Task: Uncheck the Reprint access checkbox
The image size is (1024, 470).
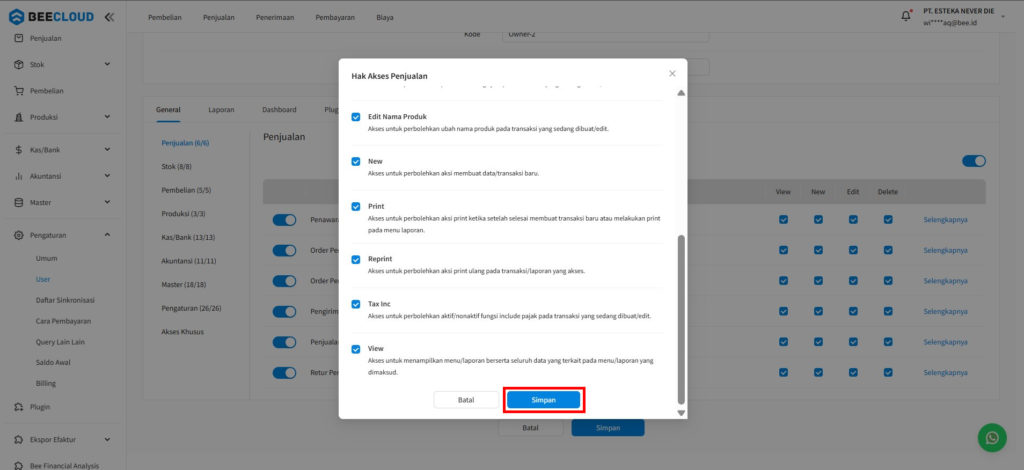Action: [x=356, y=259]
